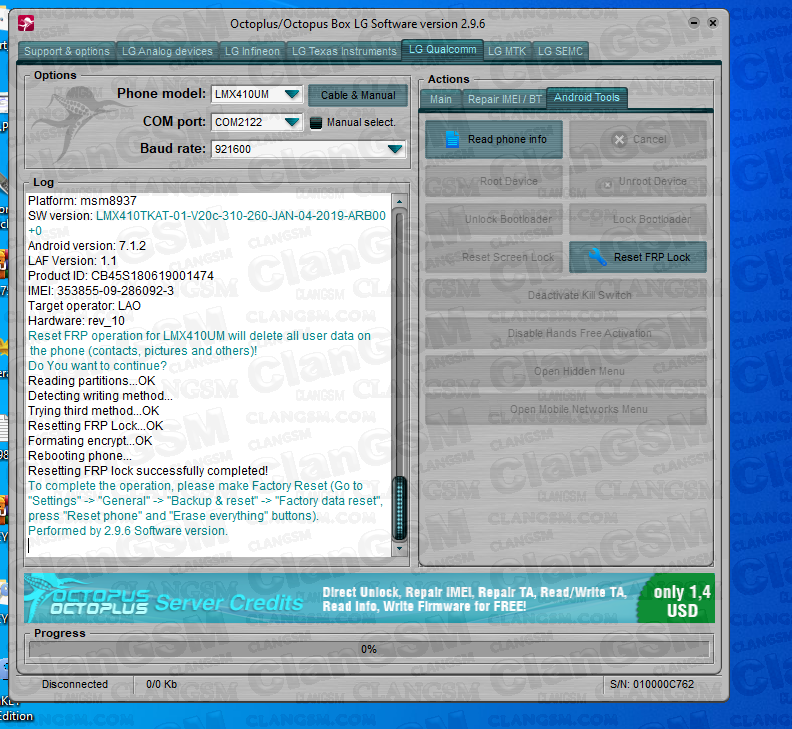Click the log scrollbar up arrow

pyautogui.click(x=400, y=202)
